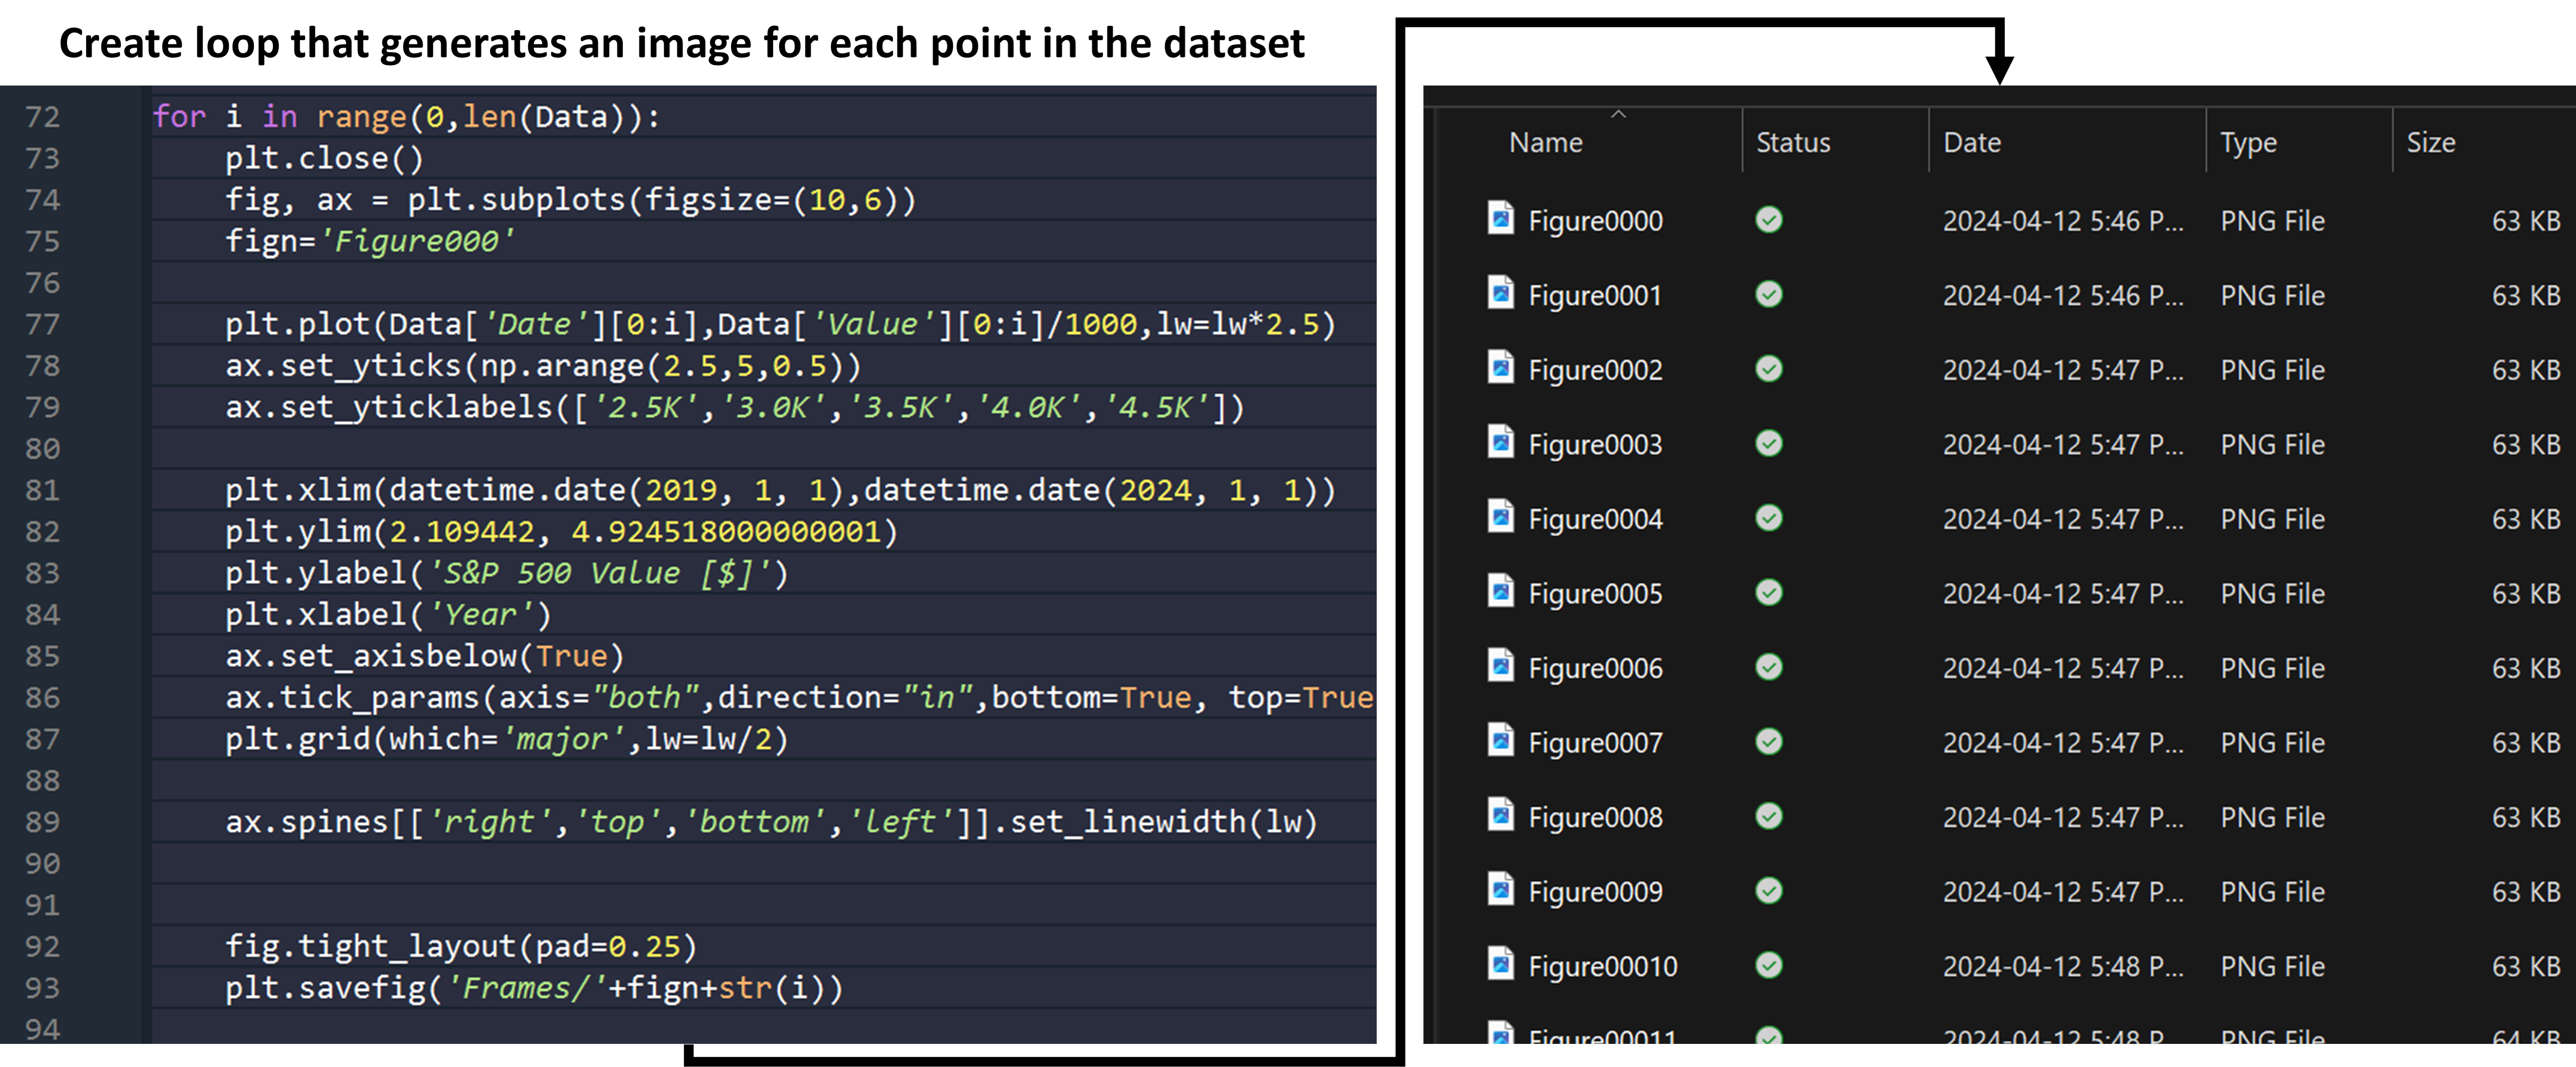This screenshot has height=1067, width=2576.
Task: Select the file named Figure0008
Action: tap(1594, 818)
